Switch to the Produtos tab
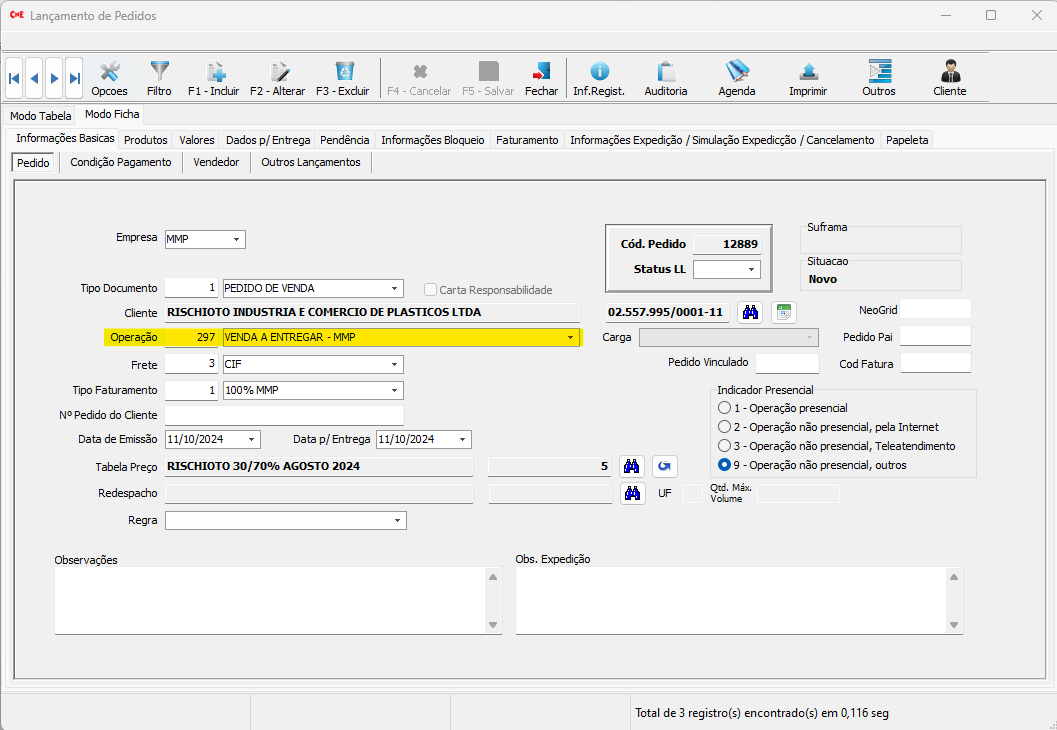The image size is (1057, 730). tap(145, 140)
